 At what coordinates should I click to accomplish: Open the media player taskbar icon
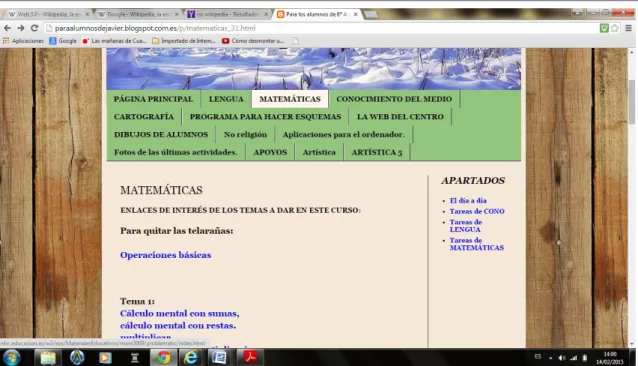(x=105, y=358)
